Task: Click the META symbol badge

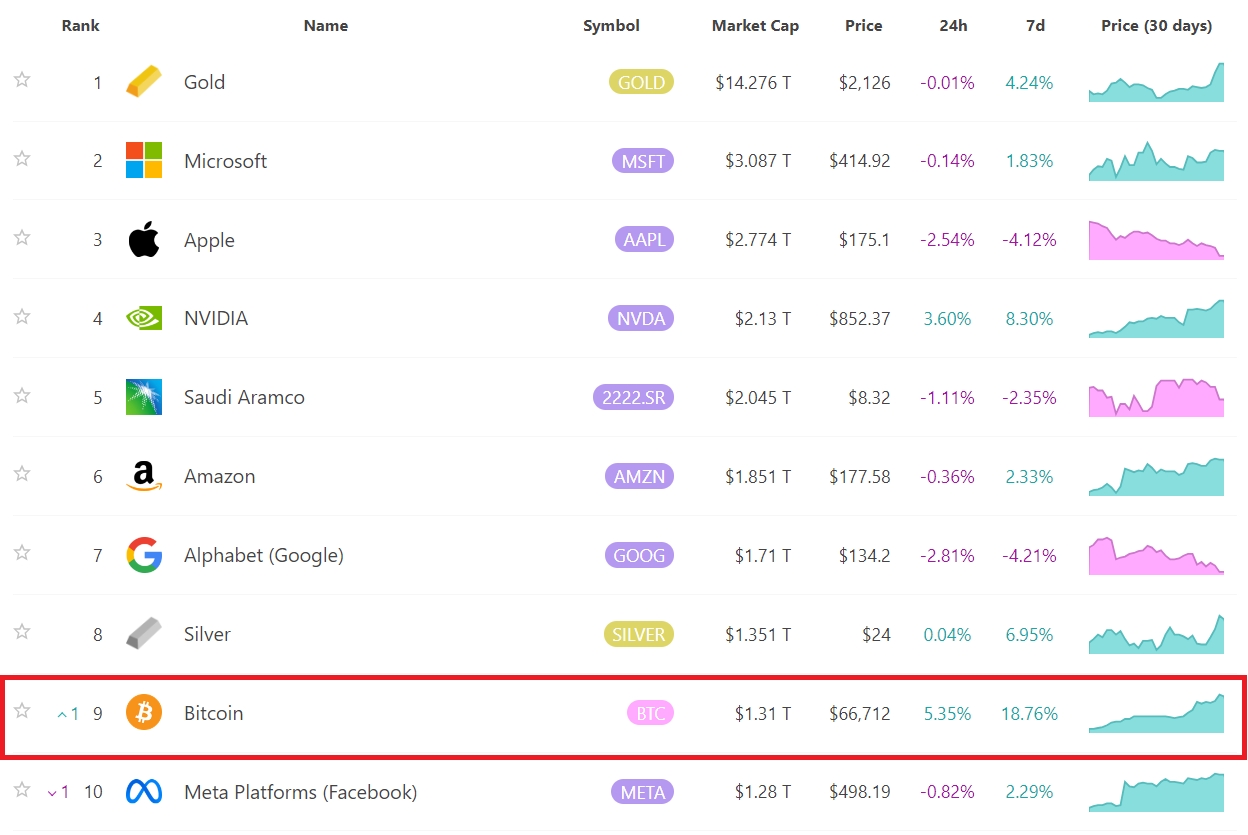Action: pos(642,792)
